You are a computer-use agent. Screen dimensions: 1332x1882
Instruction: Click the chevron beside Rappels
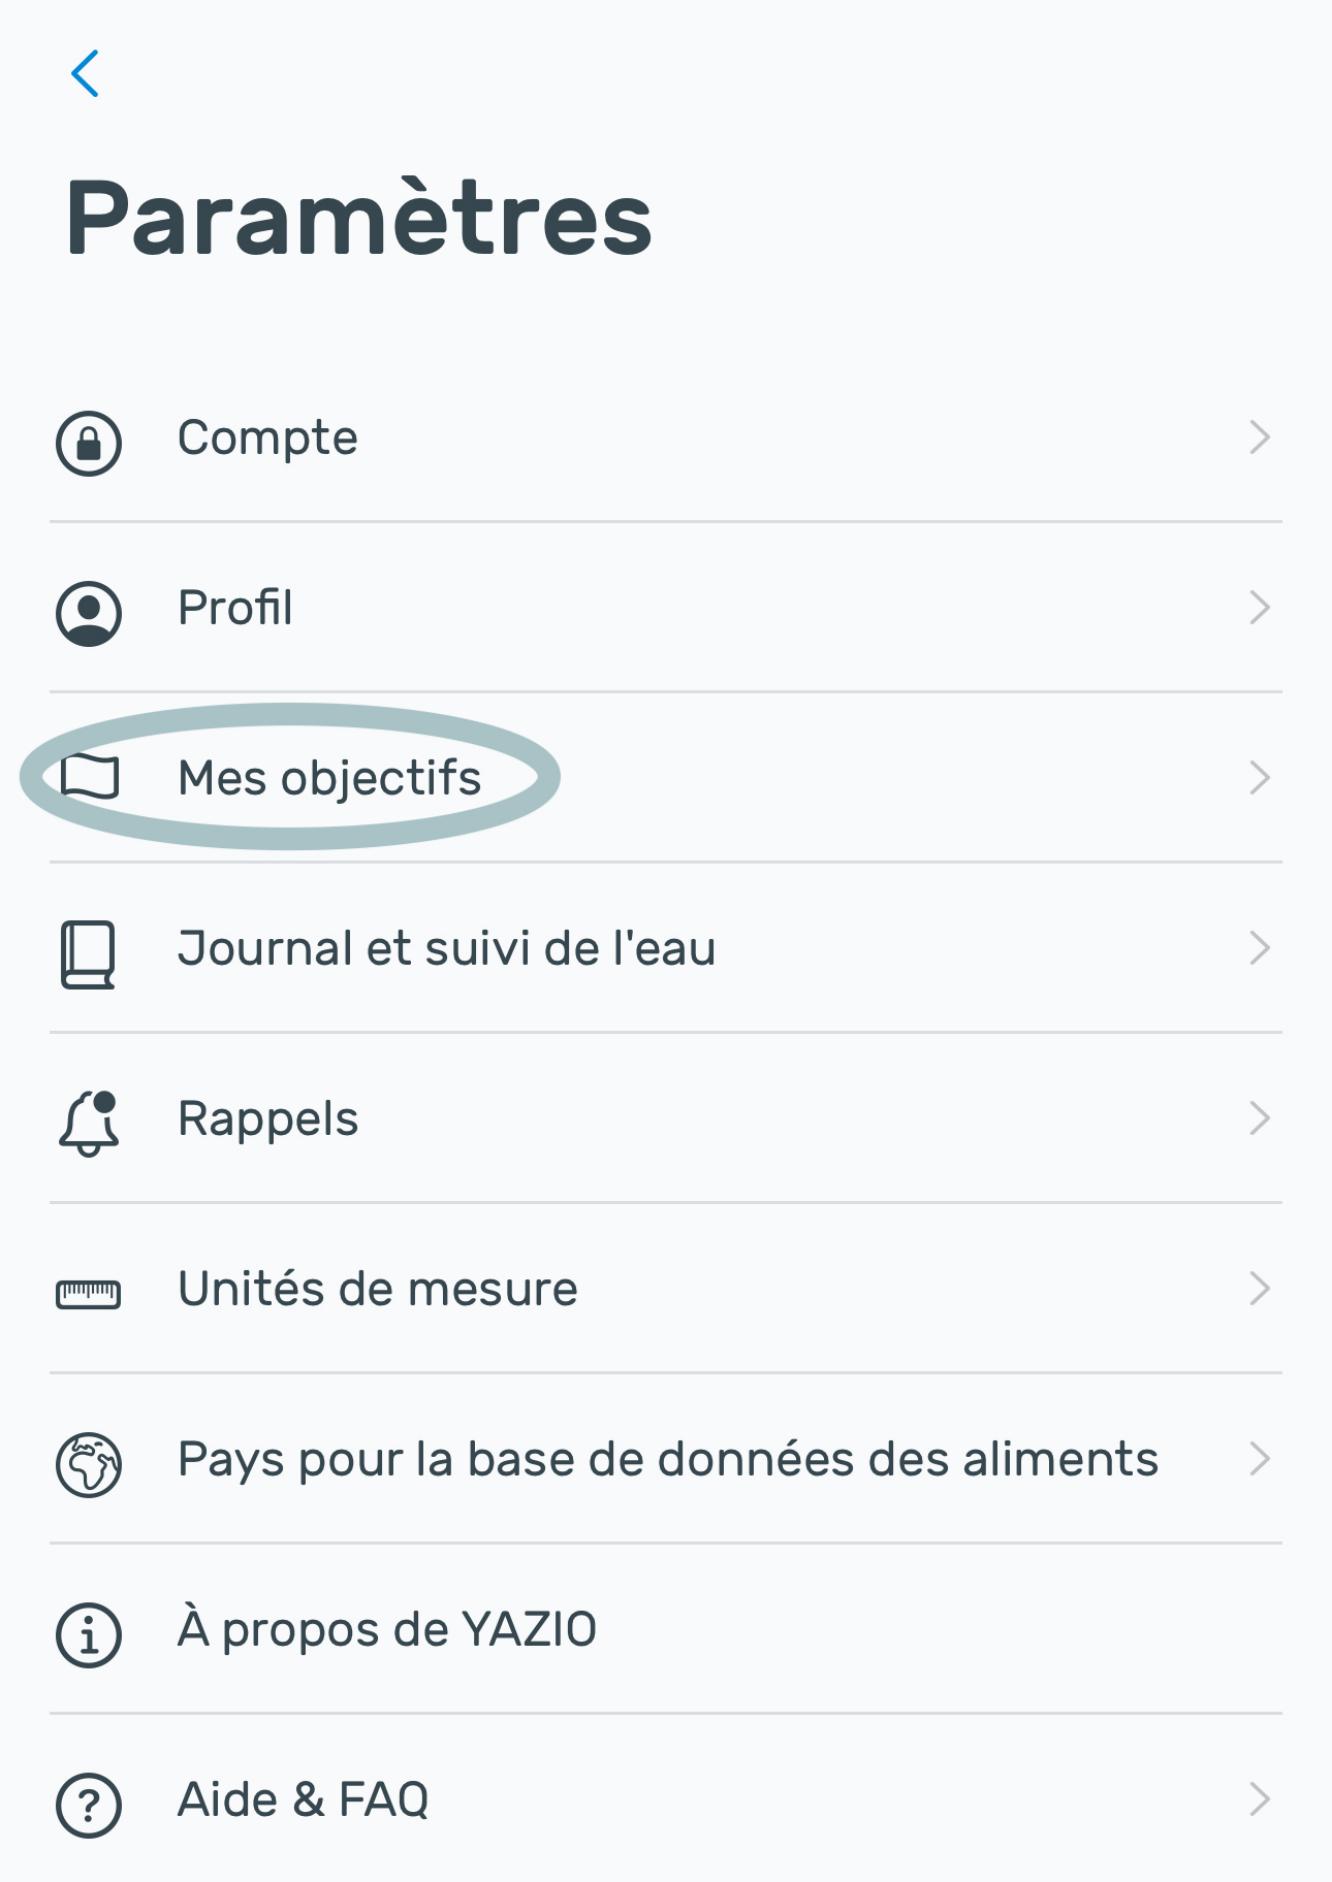[x=1259, y=1118]
